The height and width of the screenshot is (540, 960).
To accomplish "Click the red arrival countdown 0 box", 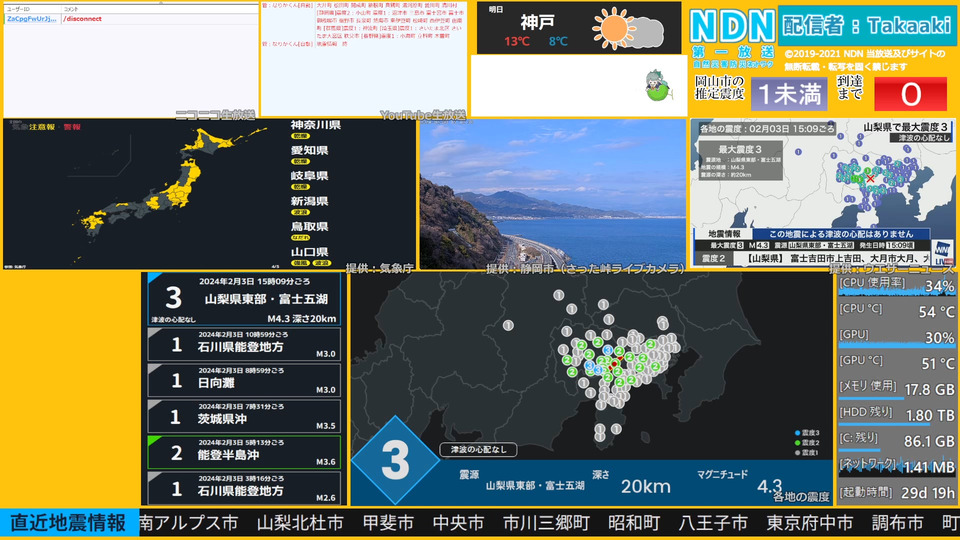I will pos(910,94).
